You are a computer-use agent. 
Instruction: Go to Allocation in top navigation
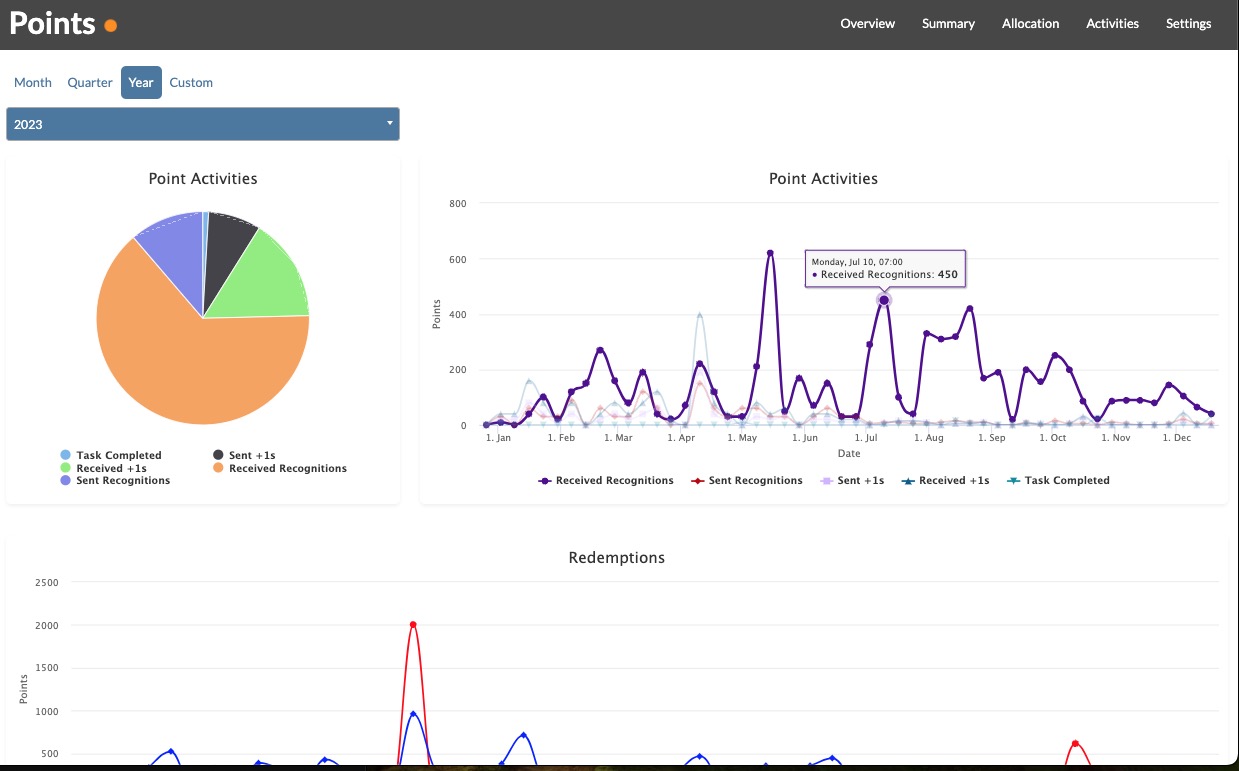(x=1030, y=24)
